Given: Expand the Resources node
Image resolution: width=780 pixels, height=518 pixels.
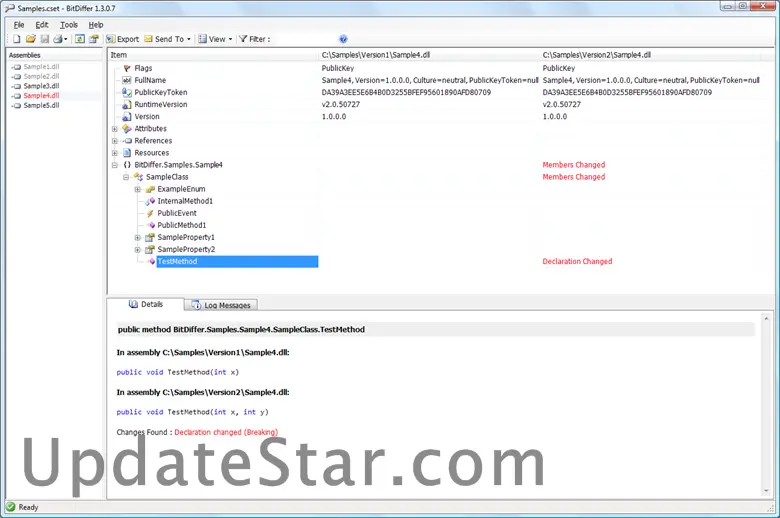Looking at the screenshot, I should (x=115, y=153).
